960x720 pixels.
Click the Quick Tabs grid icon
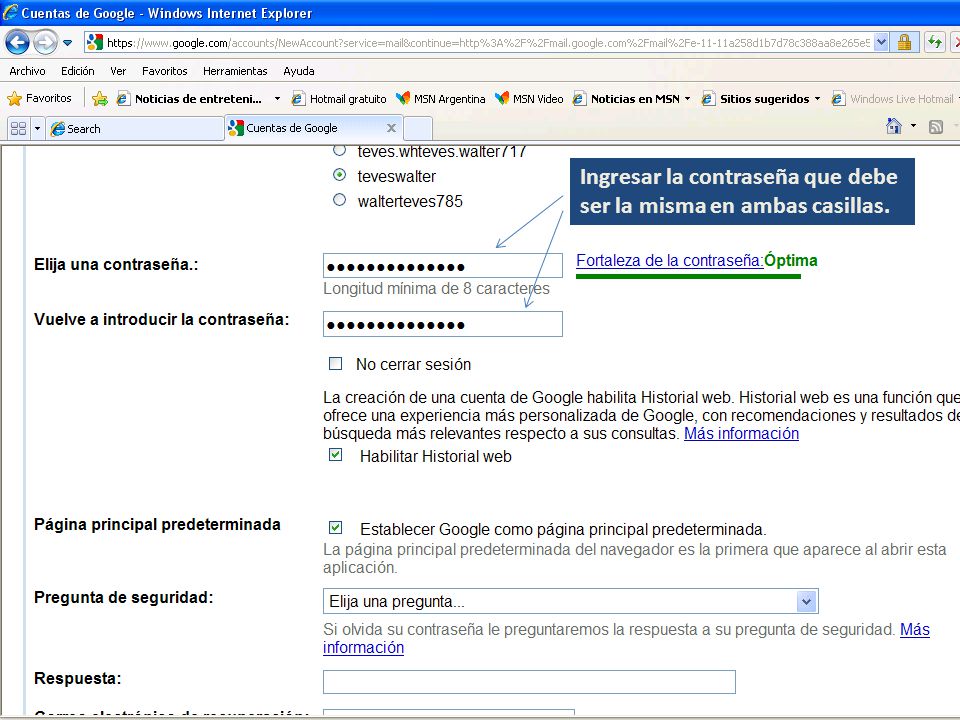coord(19,129)
